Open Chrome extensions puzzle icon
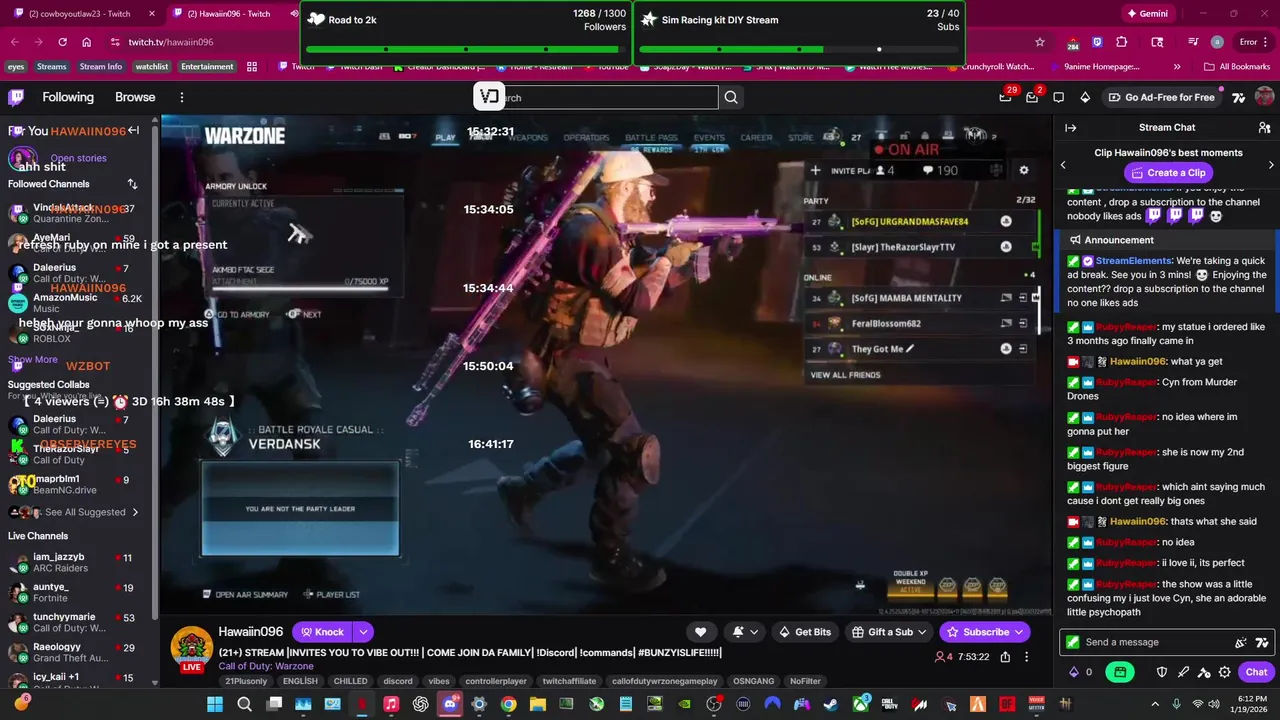Viewport: 1280px width, 720px height. click(1122, 42)
